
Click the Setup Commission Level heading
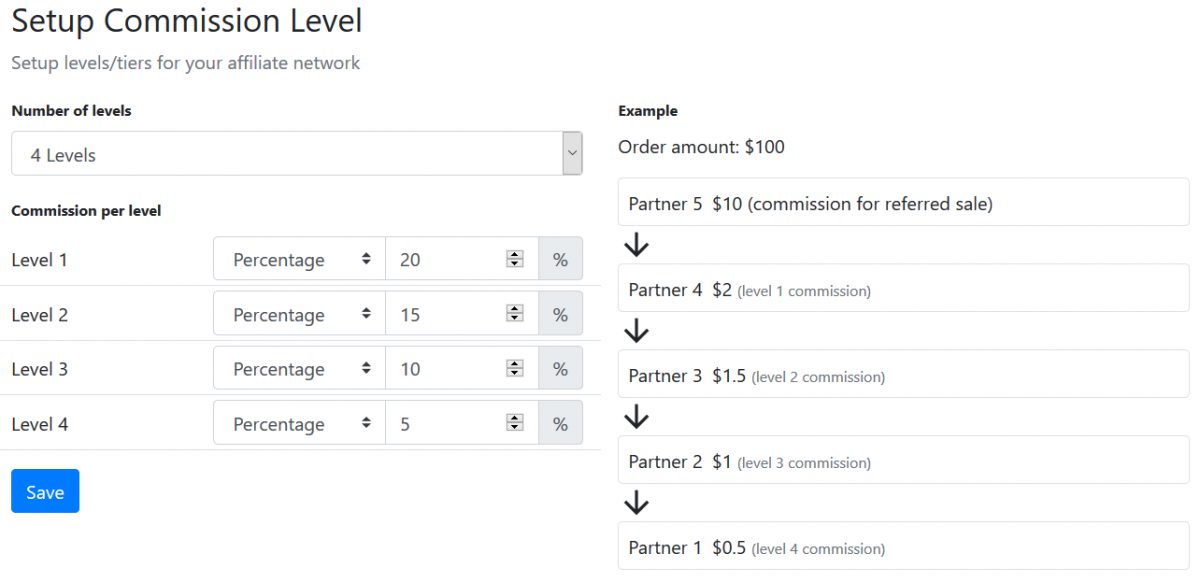coord(186,20)
